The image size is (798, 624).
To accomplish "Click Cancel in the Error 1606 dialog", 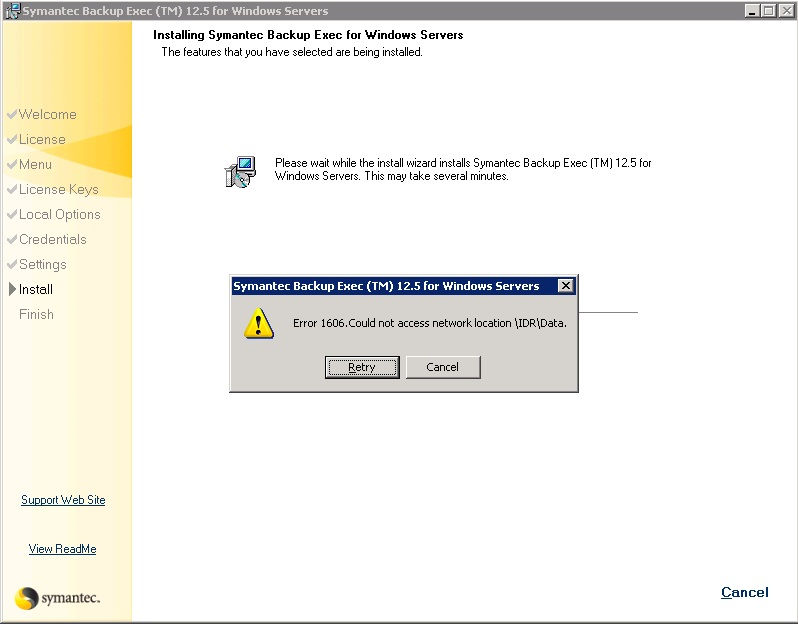I will pos(443,367).
